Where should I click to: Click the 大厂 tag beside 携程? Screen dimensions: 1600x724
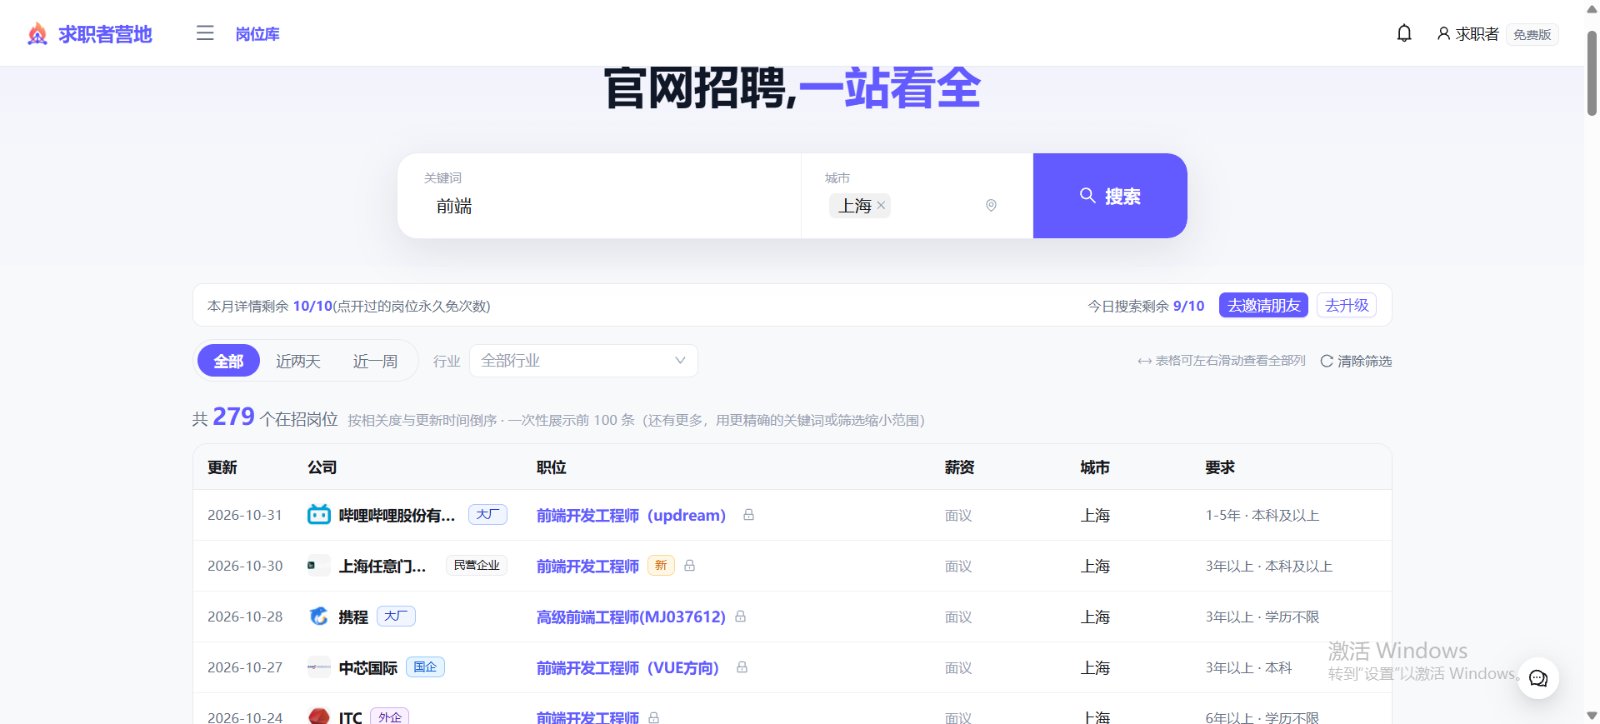(x=396, y=616)
